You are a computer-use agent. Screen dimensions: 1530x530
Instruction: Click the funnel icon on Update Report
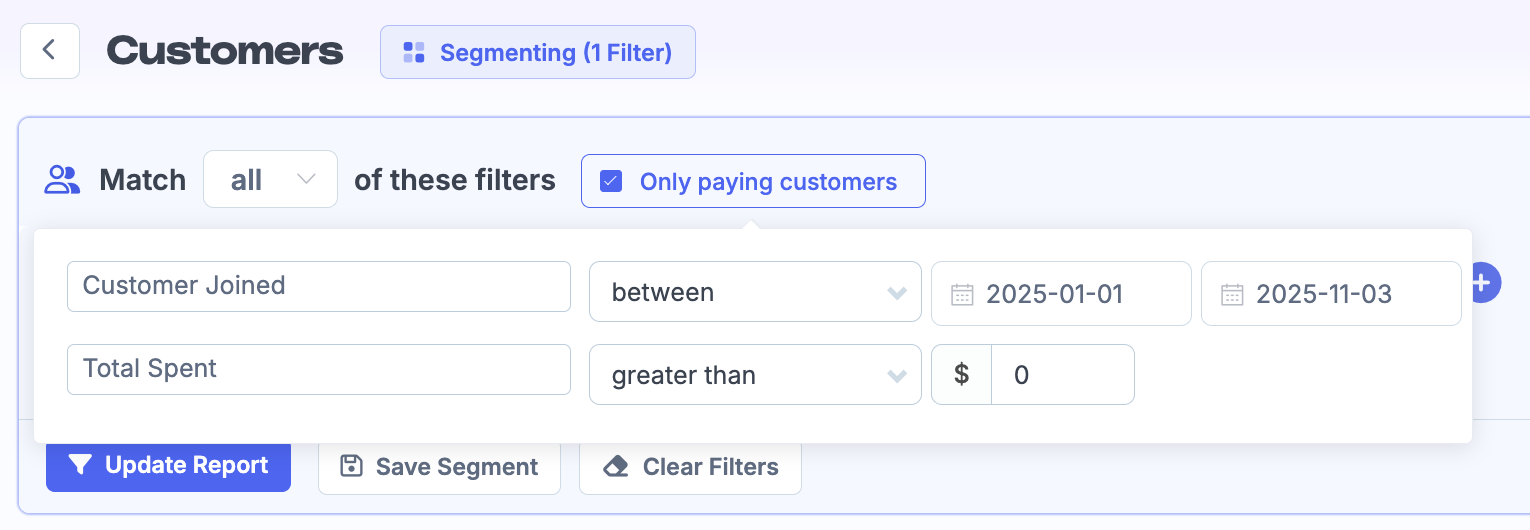pyautogui.click(x=81, y=465)
